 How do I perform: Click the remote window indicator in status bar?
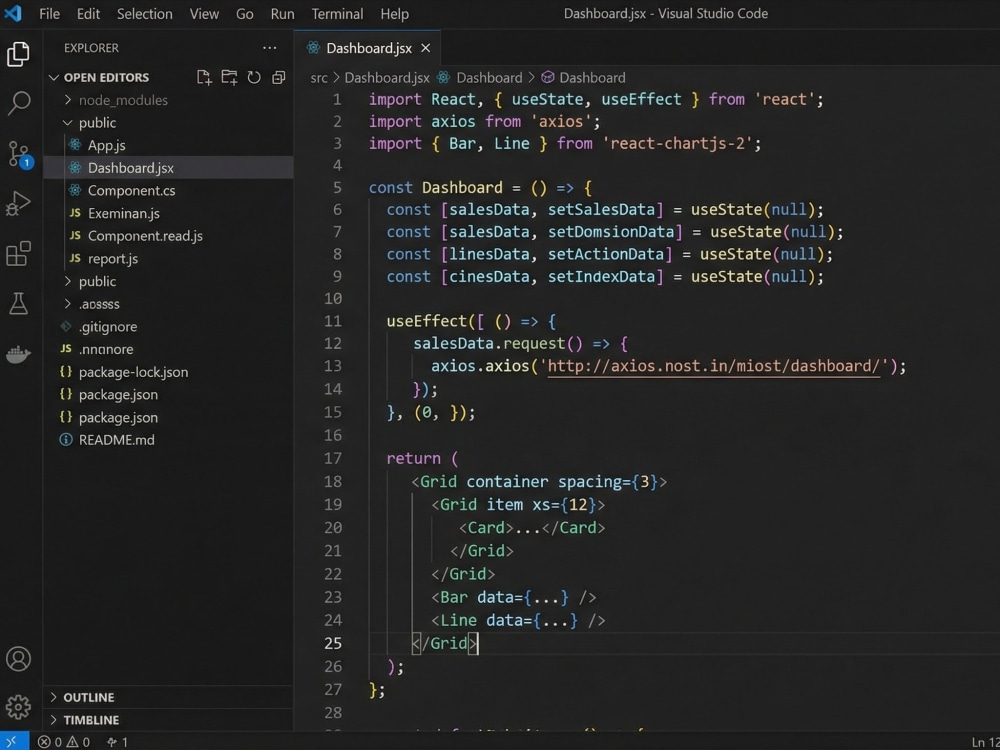point(14,741)
